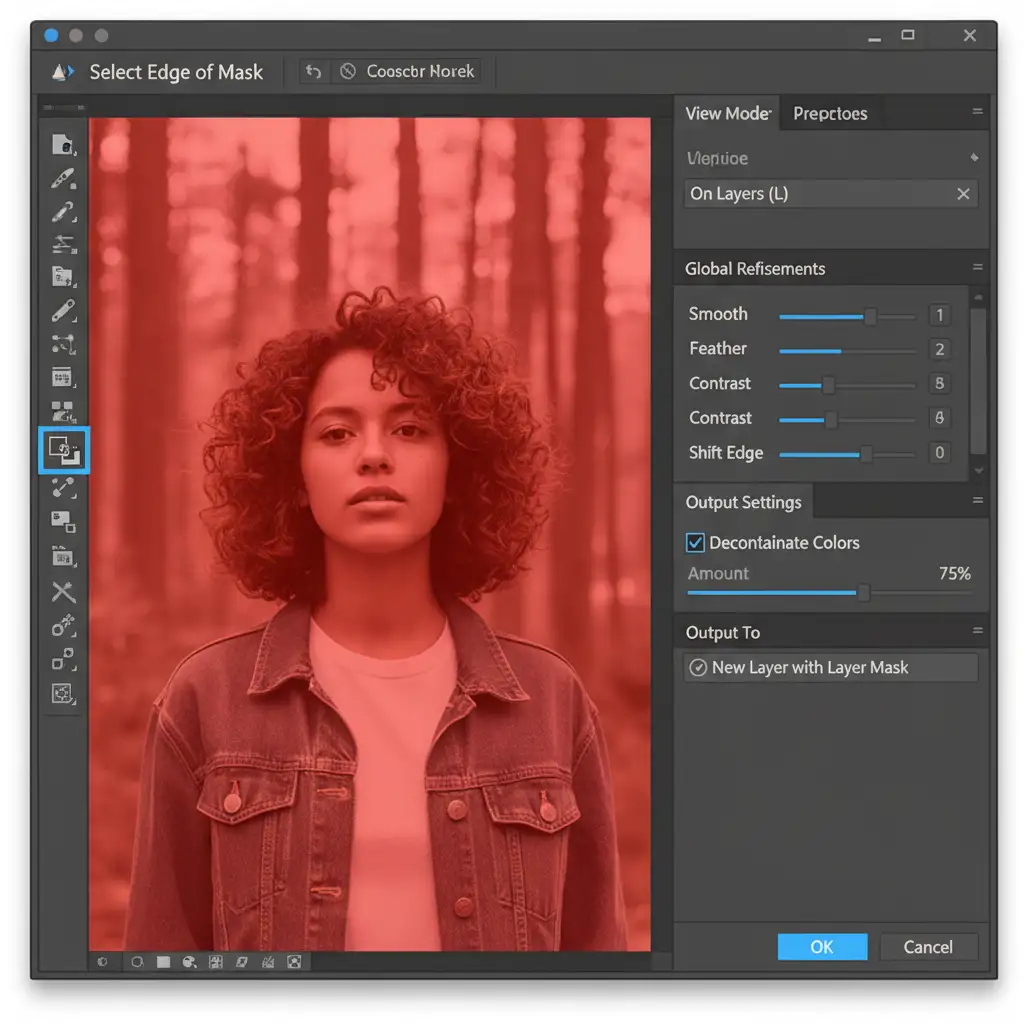Clear On Layers (L) with the X button
This screenshot has height=1024, width=1024.
pos(963,194)
